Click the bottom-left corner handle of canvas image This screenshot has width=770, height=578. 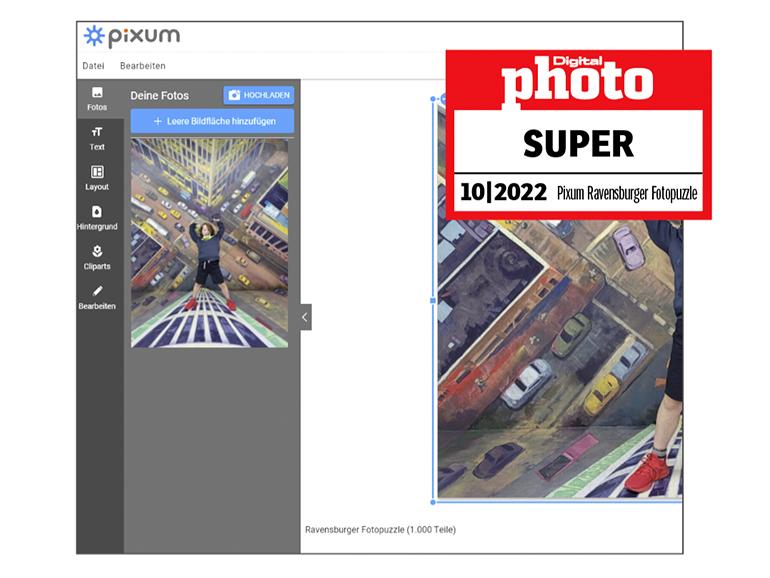pos(433,502)
